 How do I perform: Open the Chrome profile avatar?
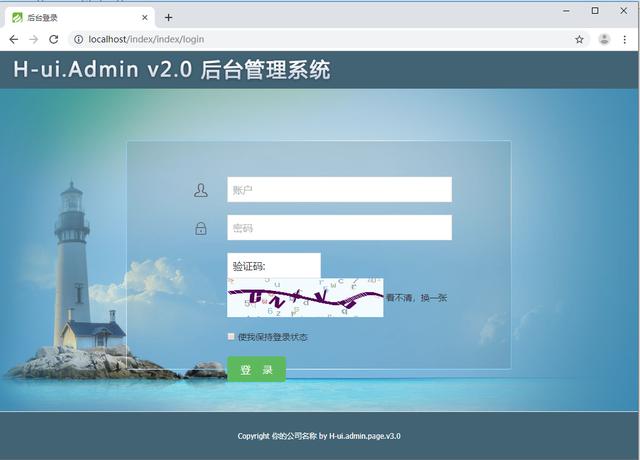tap(604, 39)
